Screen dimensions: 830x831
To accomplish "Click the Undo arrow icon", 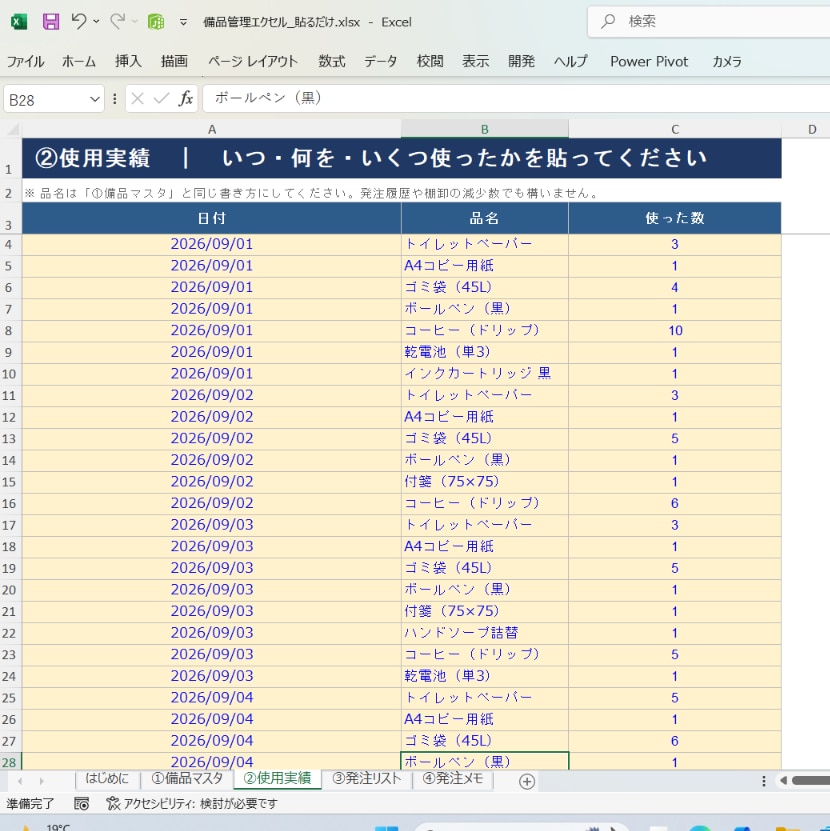I will pyautogui.click(x=79, y=21).
